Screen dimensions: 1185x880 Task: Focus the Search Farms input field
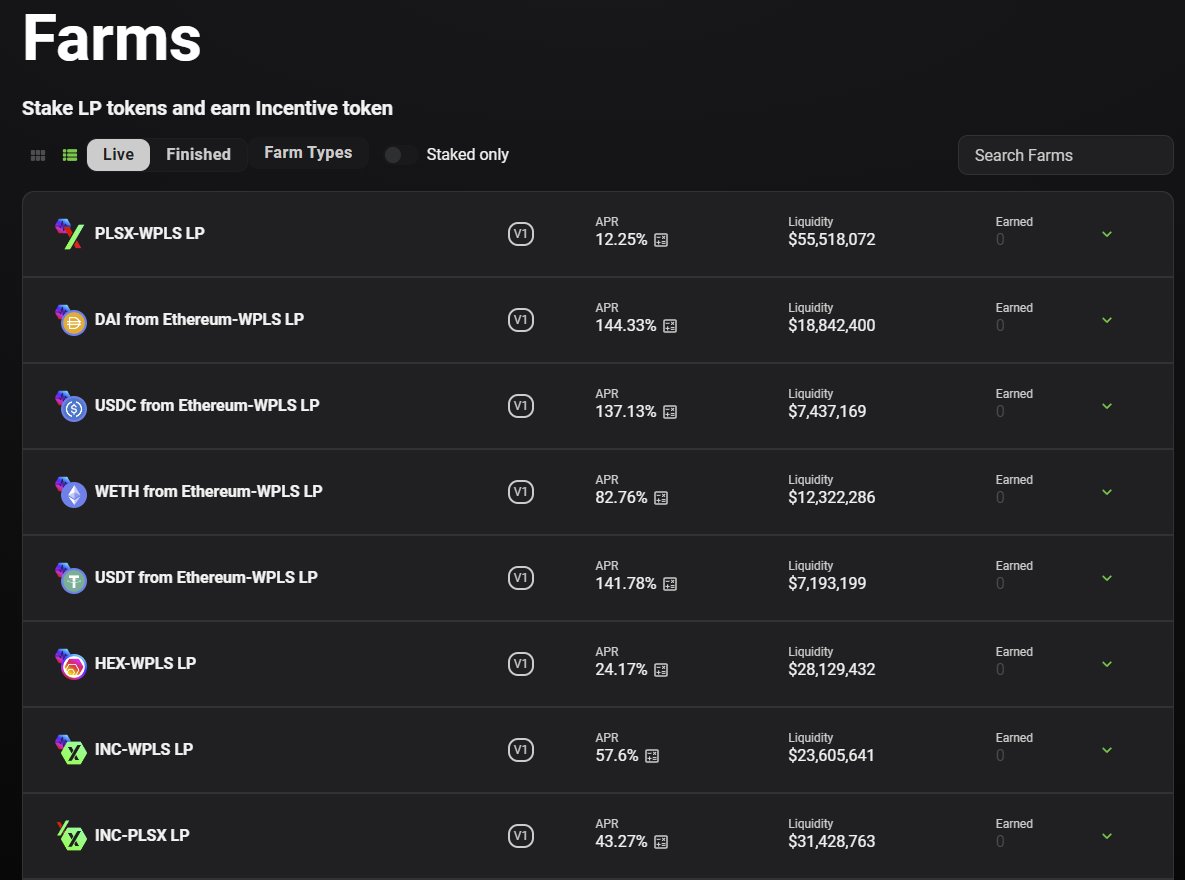coord(1065,155)
